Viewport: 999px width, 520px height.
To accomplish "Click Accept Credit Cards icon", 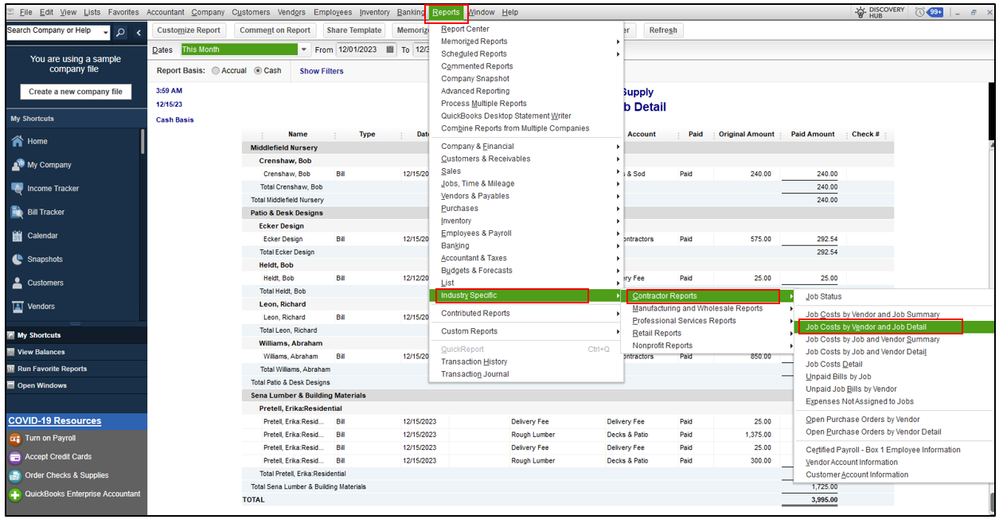I will click(15, 457).
